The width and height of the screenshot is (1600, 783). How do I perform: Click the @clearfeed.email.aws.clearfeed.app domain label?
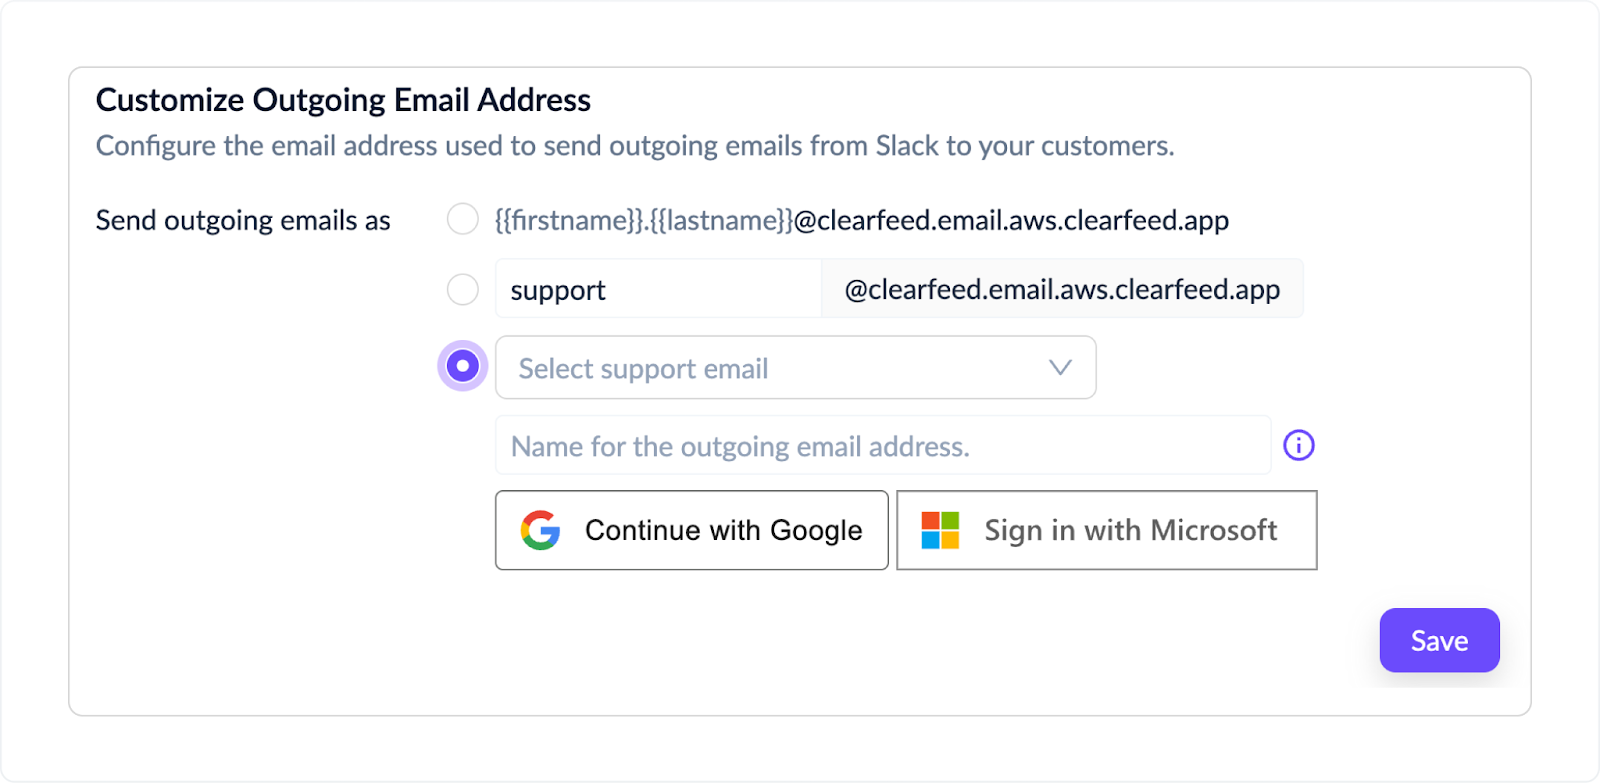1062,289
